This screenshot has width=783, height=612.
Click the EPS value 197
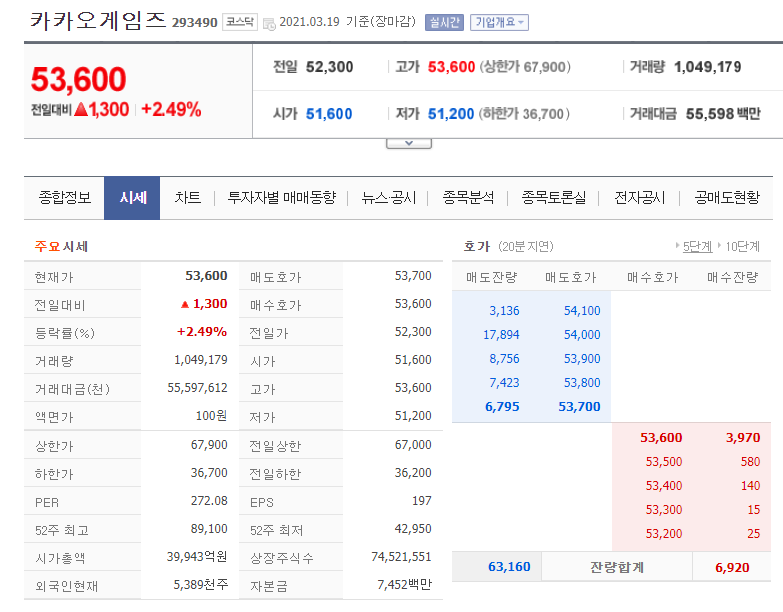click(421, 501)
